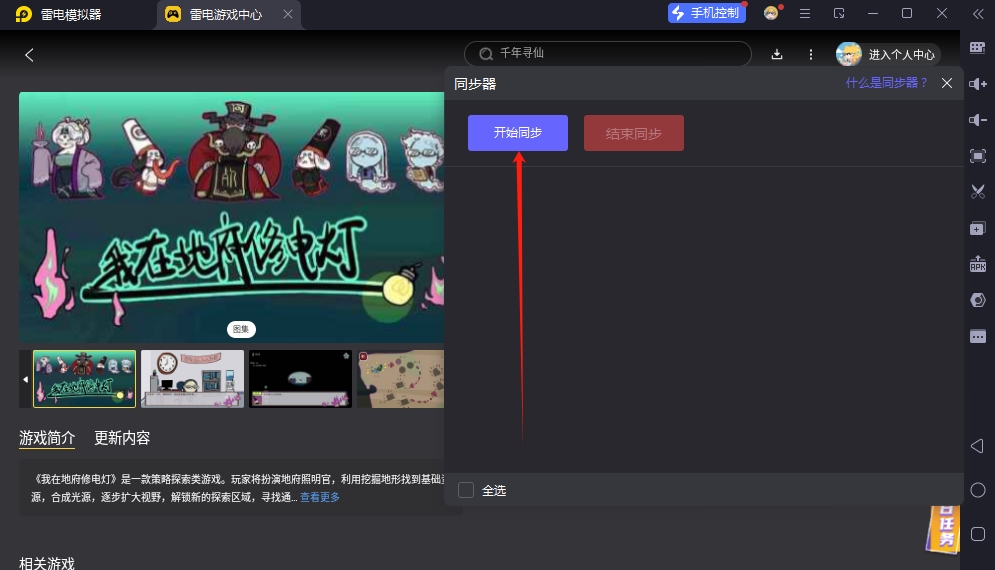Viewport: 995px width, 570px height.
Task: Close the 同步器 panel
Action: click(947, 83)
